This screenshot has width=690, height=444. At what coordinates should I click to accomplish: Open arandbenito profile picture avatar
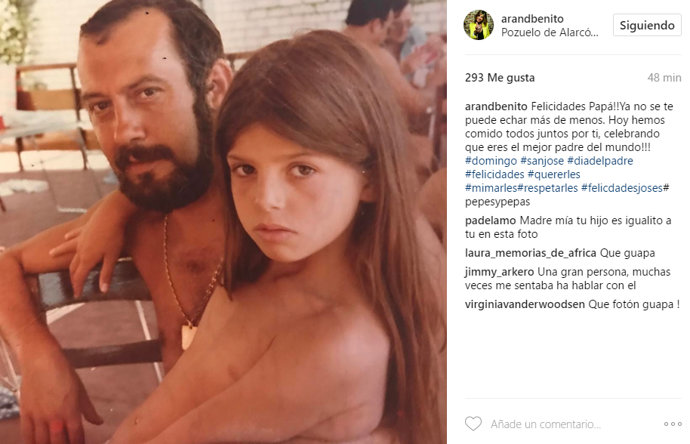pyautogui.click(x=479, y=25)
